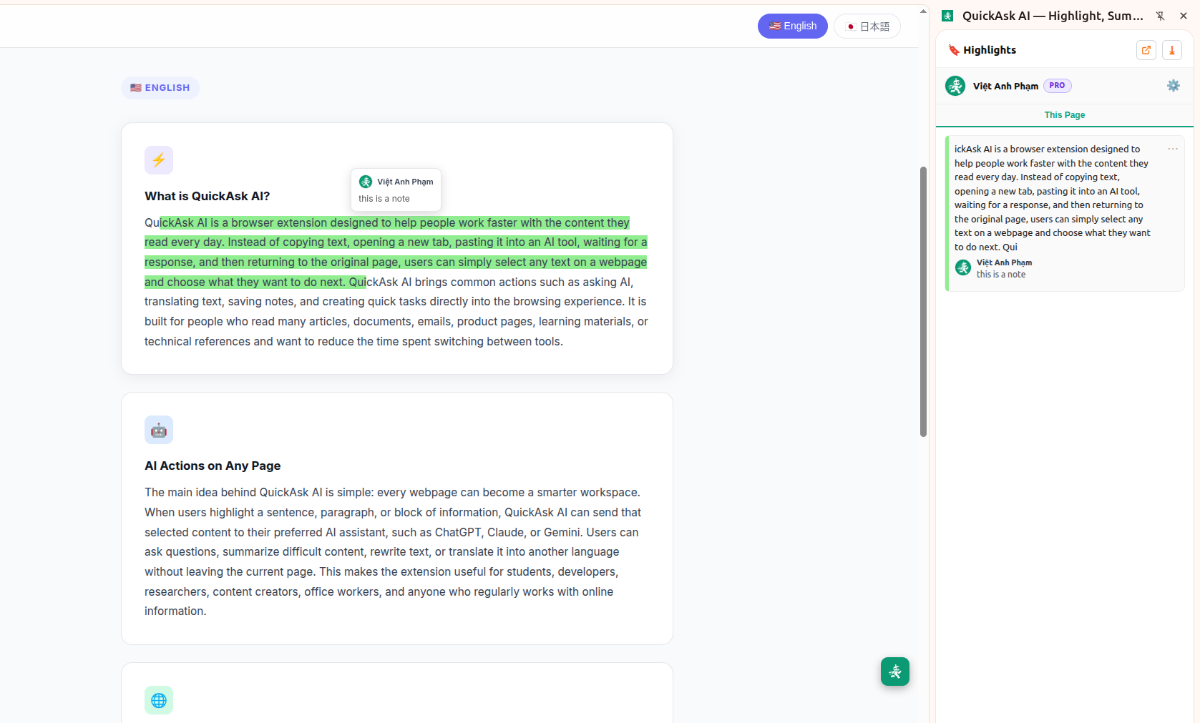Click the globe icon on bottom card
Viewport: 1200px width, 723px height.
pos(158,700)
